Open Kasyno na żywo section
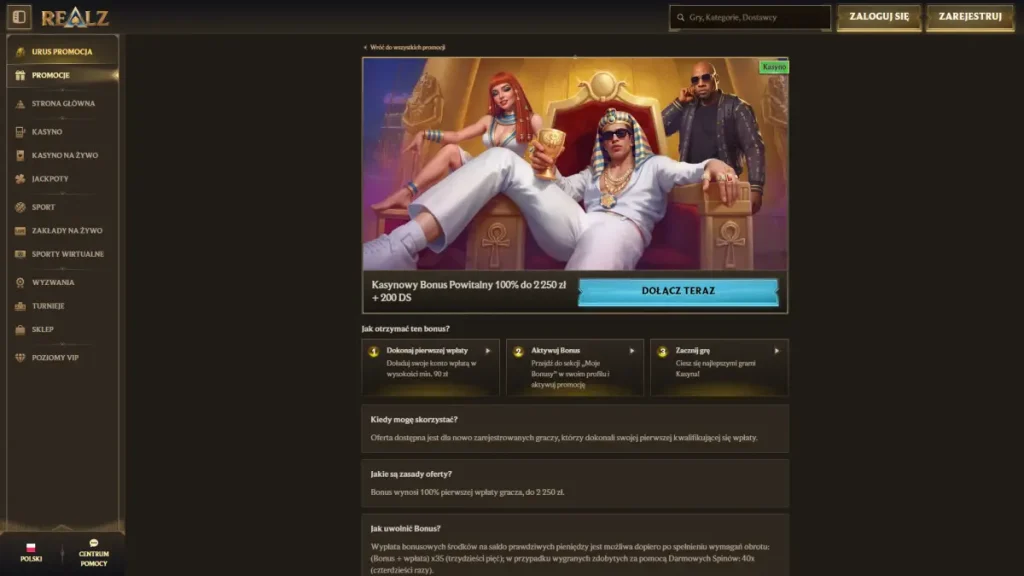The image size is (1024, 576). [63, 155]
